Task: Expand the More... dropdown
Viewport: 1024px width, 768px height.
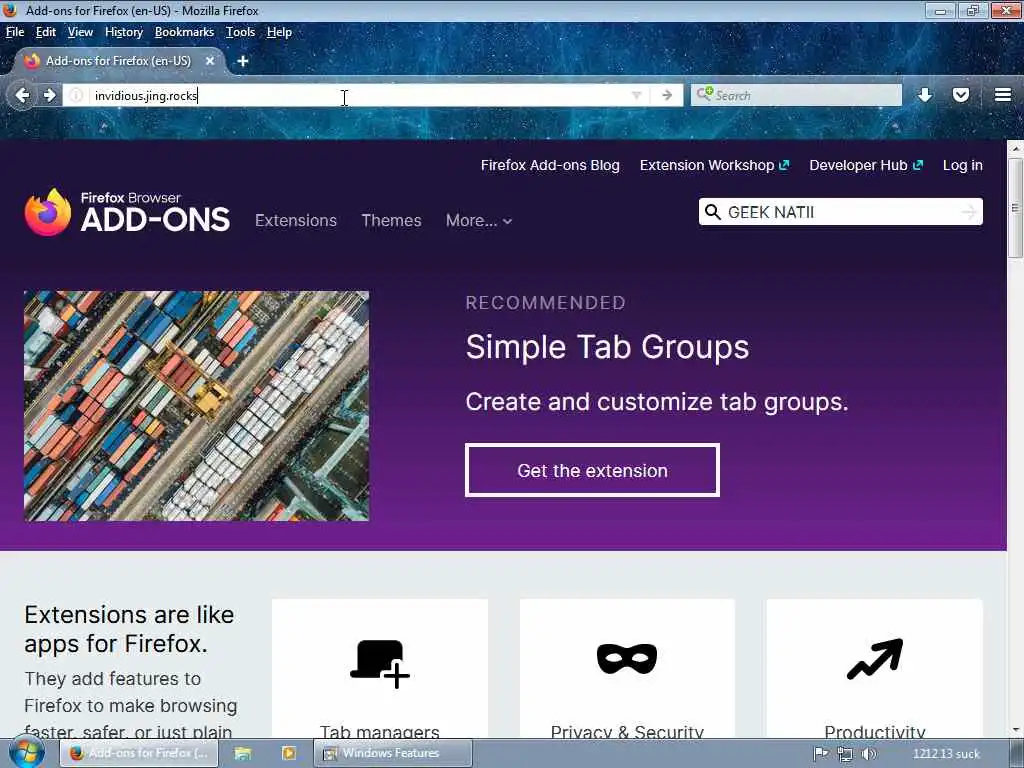Action: pyautogui.click(x=479, y=221)
